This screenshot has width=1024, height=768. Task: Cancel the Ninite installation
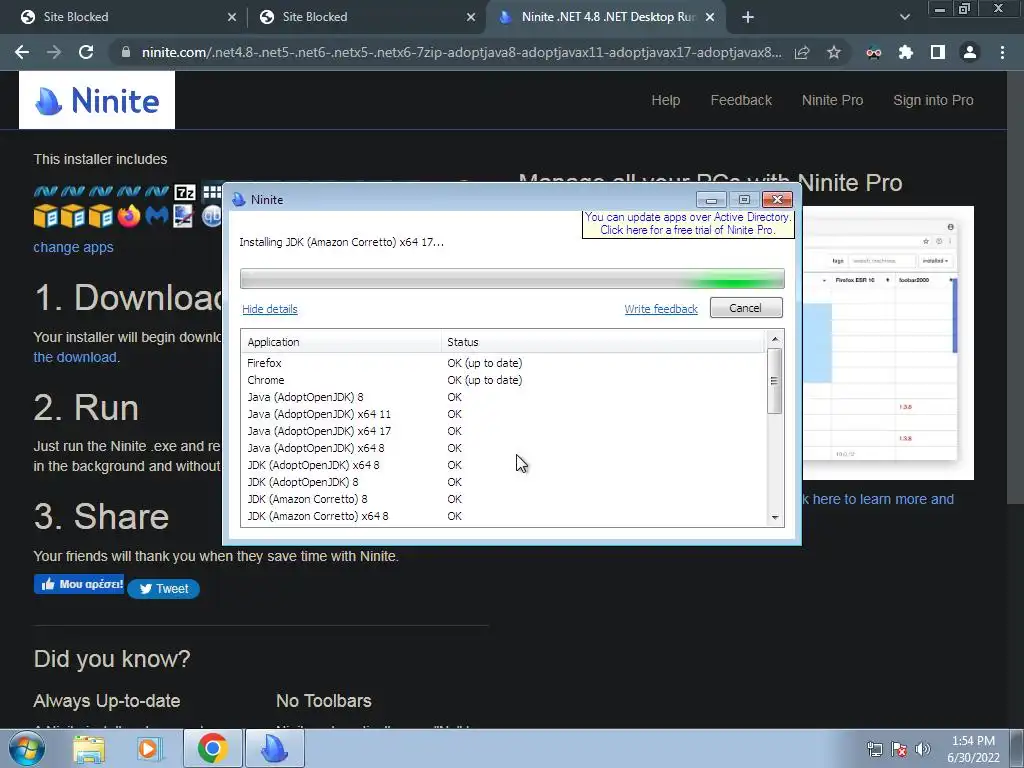[x=746, y=308]
